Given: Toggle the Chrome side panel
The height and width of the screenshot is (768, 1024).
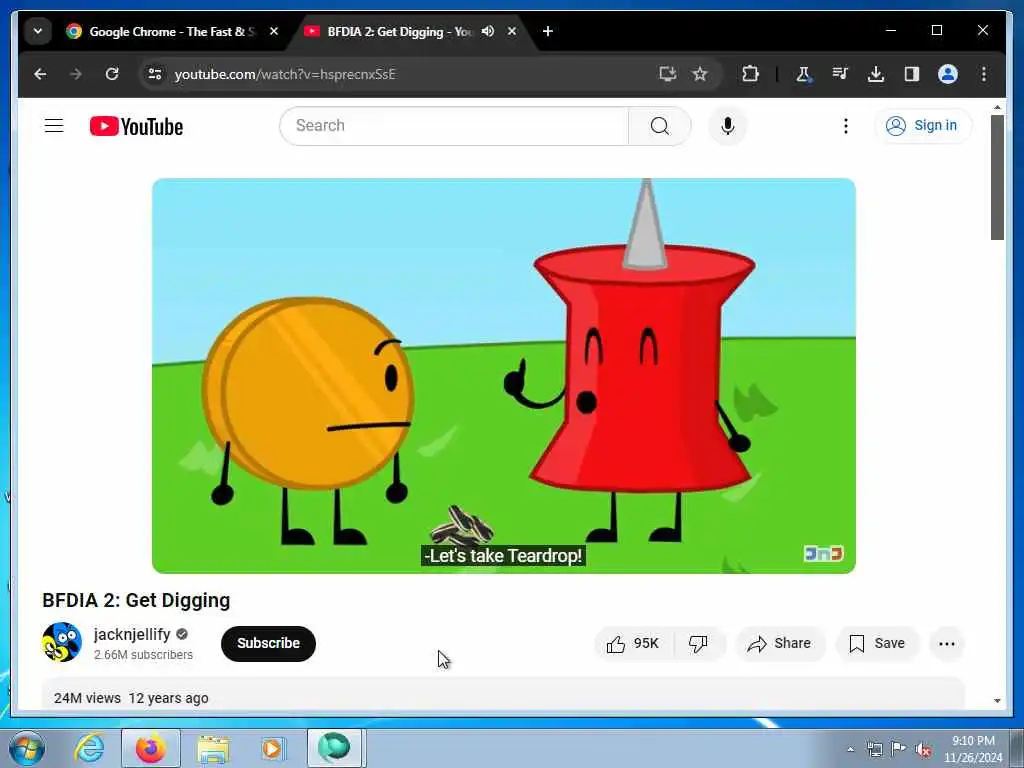Looking at the screenshot, I should tap(912, 74).
